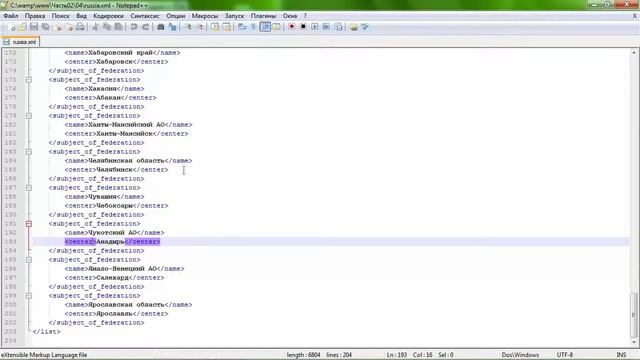Click the vertical scrollbar up arrow
640x360 pixels.
coord(634,52)
